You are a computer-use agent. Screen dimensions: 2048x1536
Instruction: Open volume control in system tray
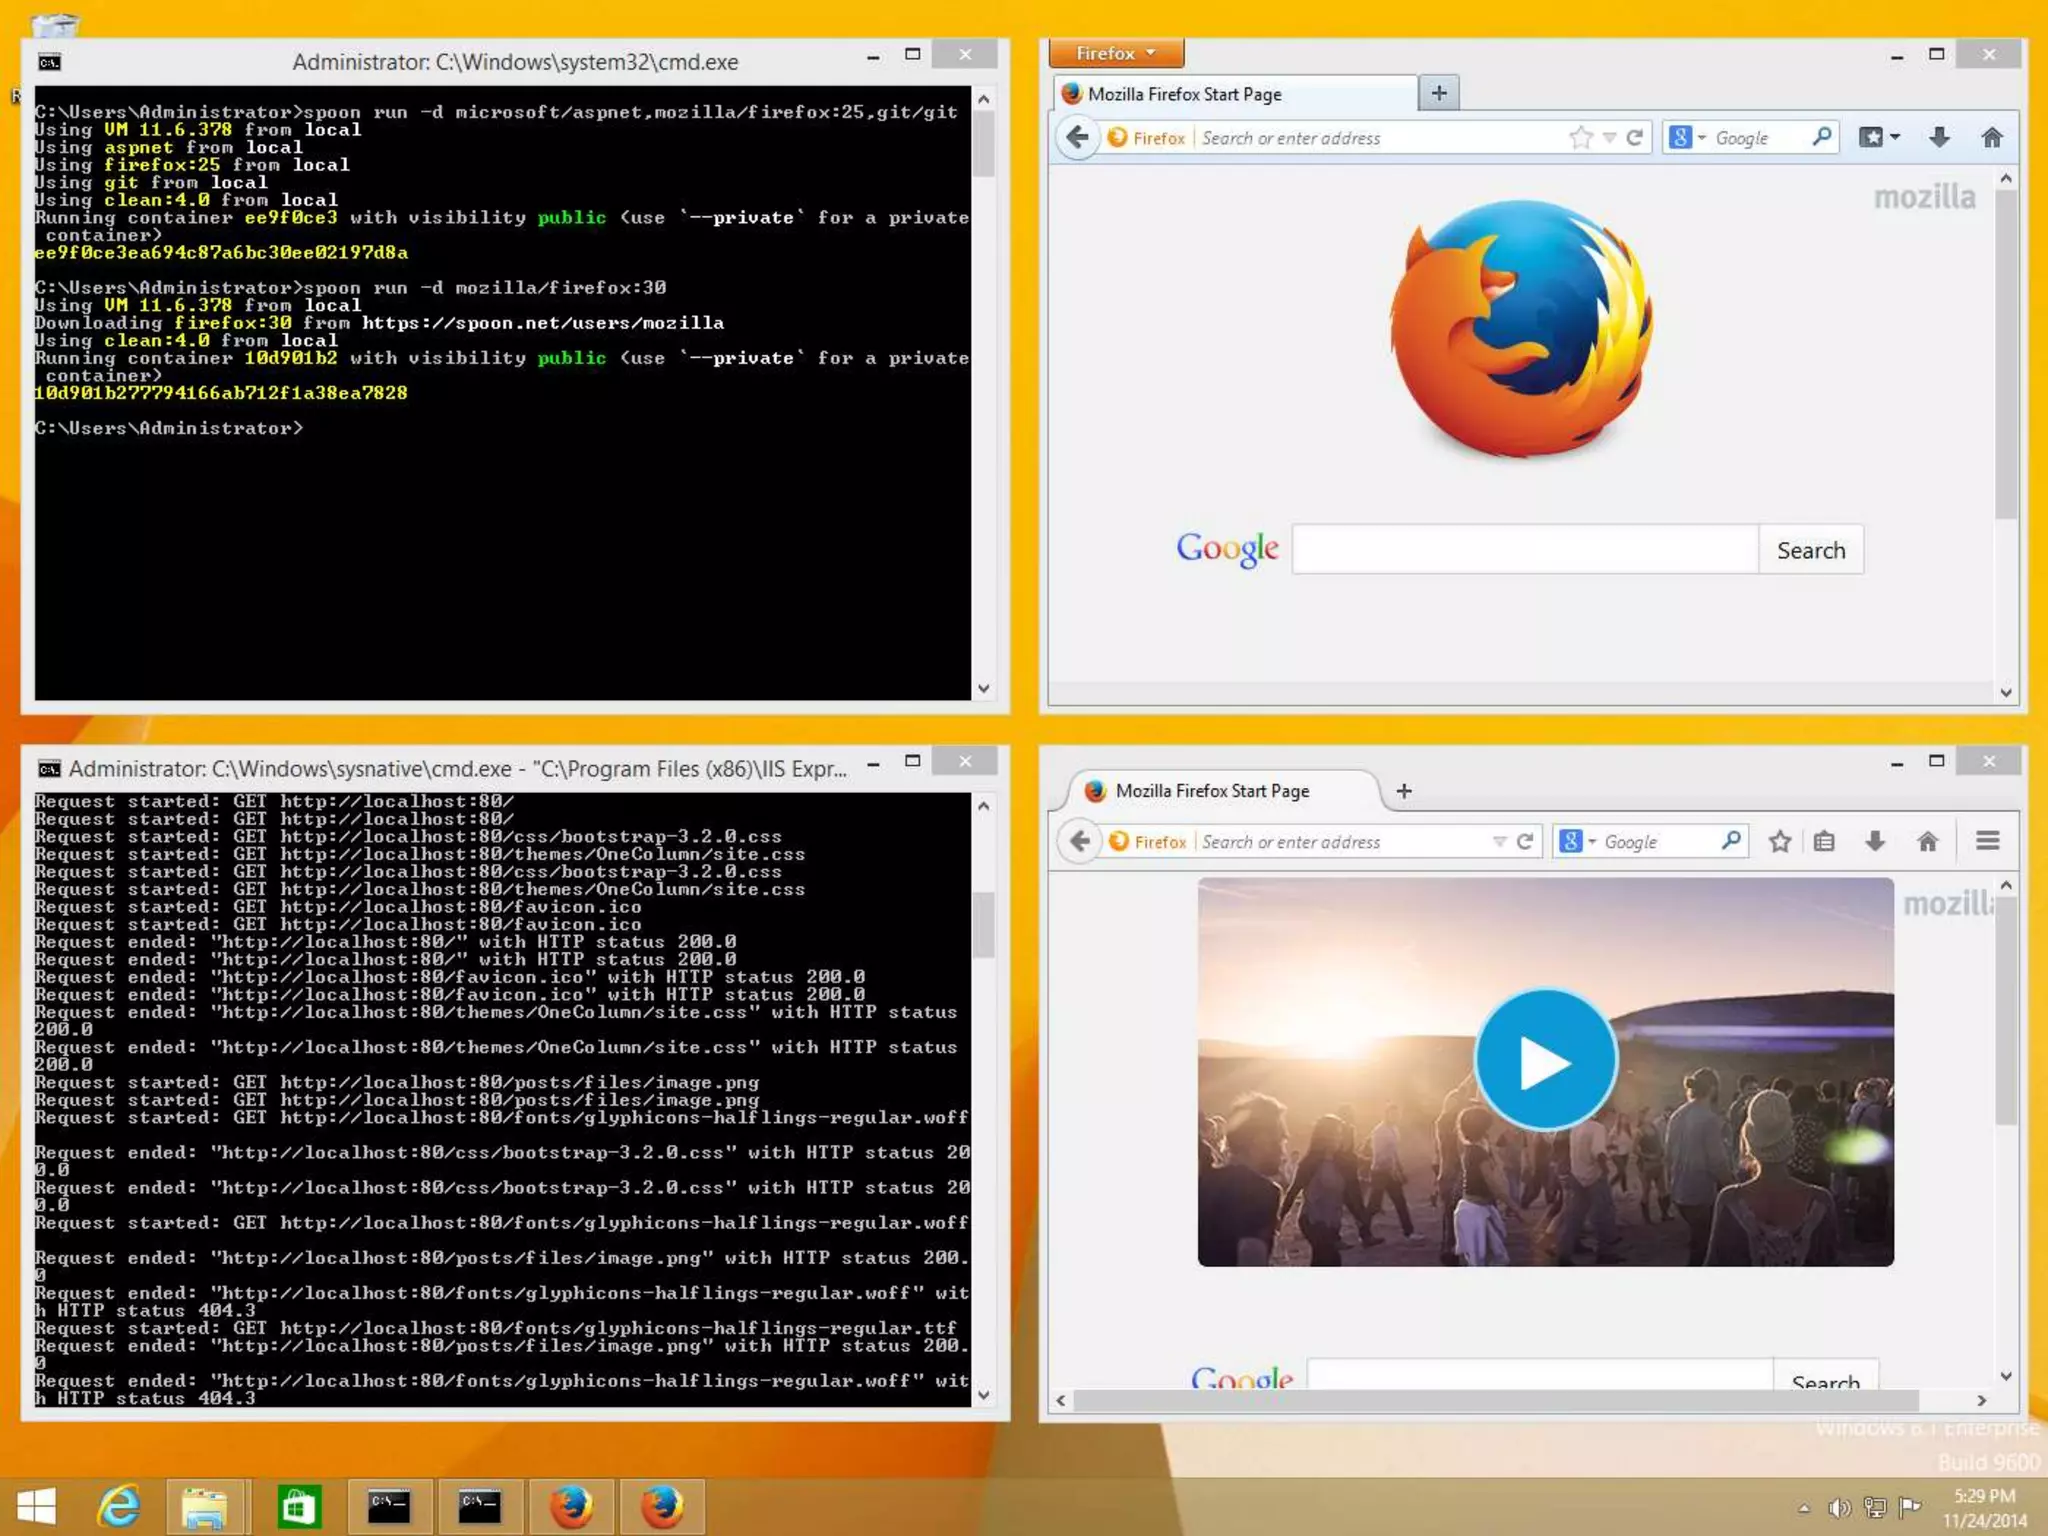[1839, 1508]
